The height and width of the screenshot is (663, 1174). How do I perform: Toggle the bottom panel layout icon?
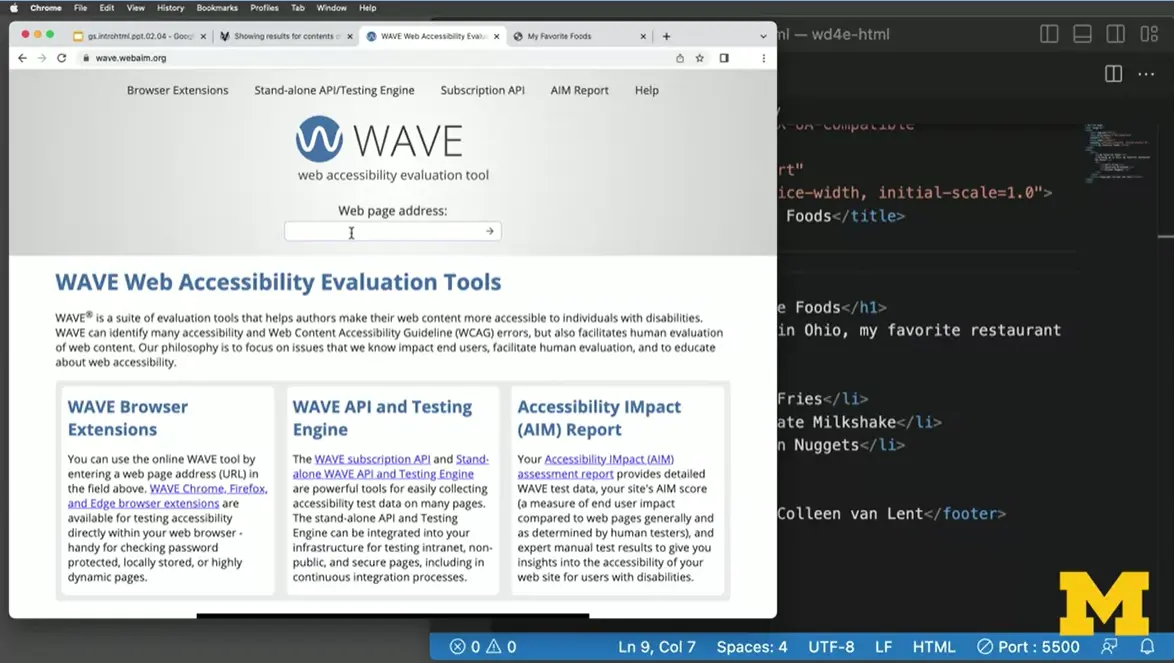(1082, 34)
